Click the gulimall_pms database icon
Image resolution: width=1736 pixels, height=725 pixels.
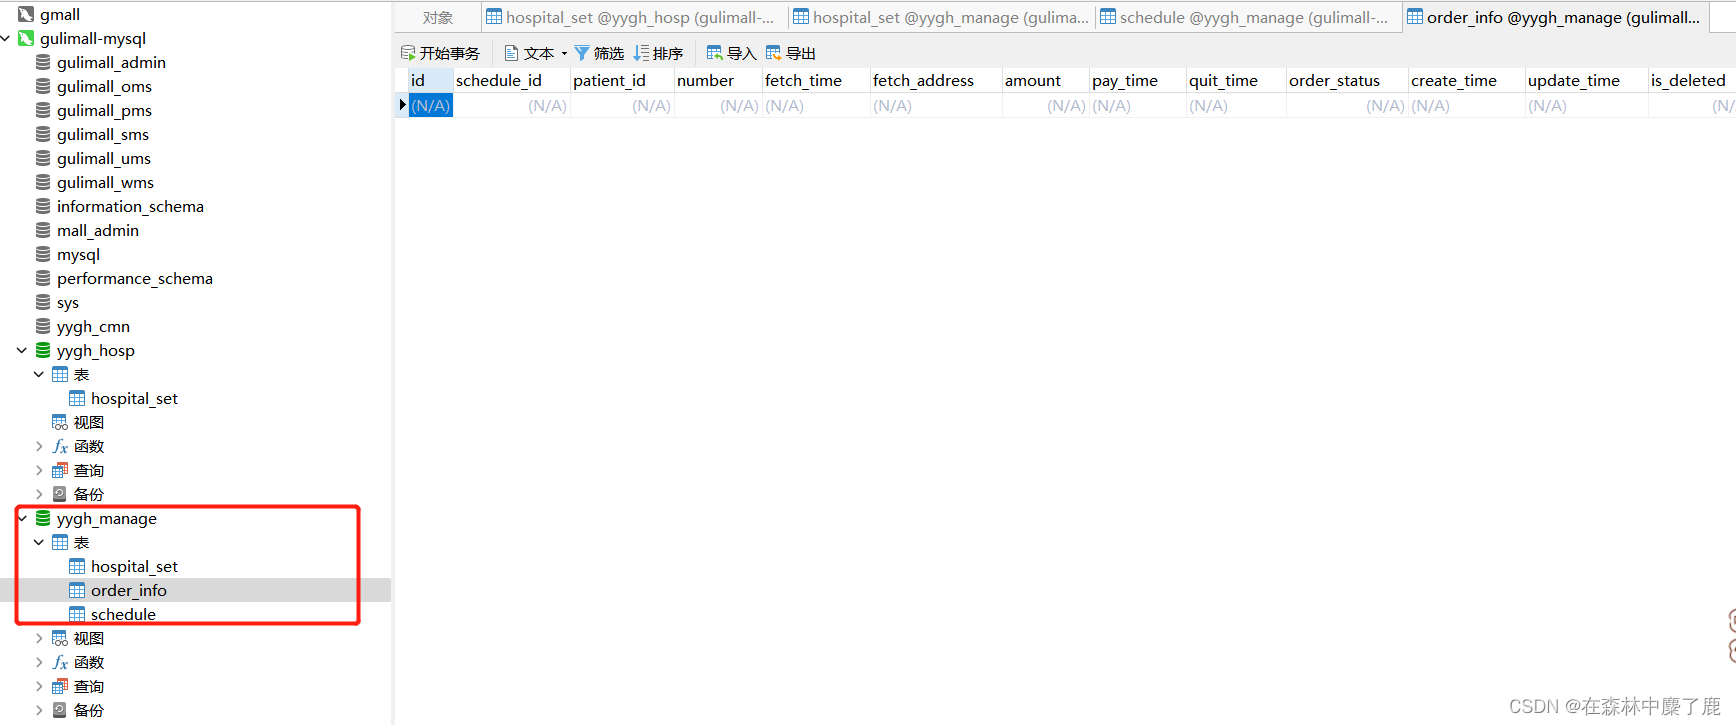(x=43, y=110)
